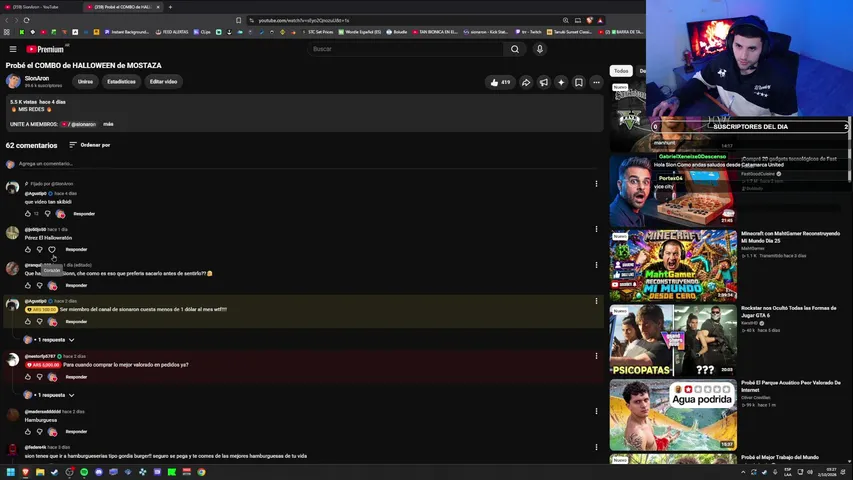The image size is (853, 480).
Task: Open 'Wordle Español (ES)' bookmark
Action: point(360,32)
